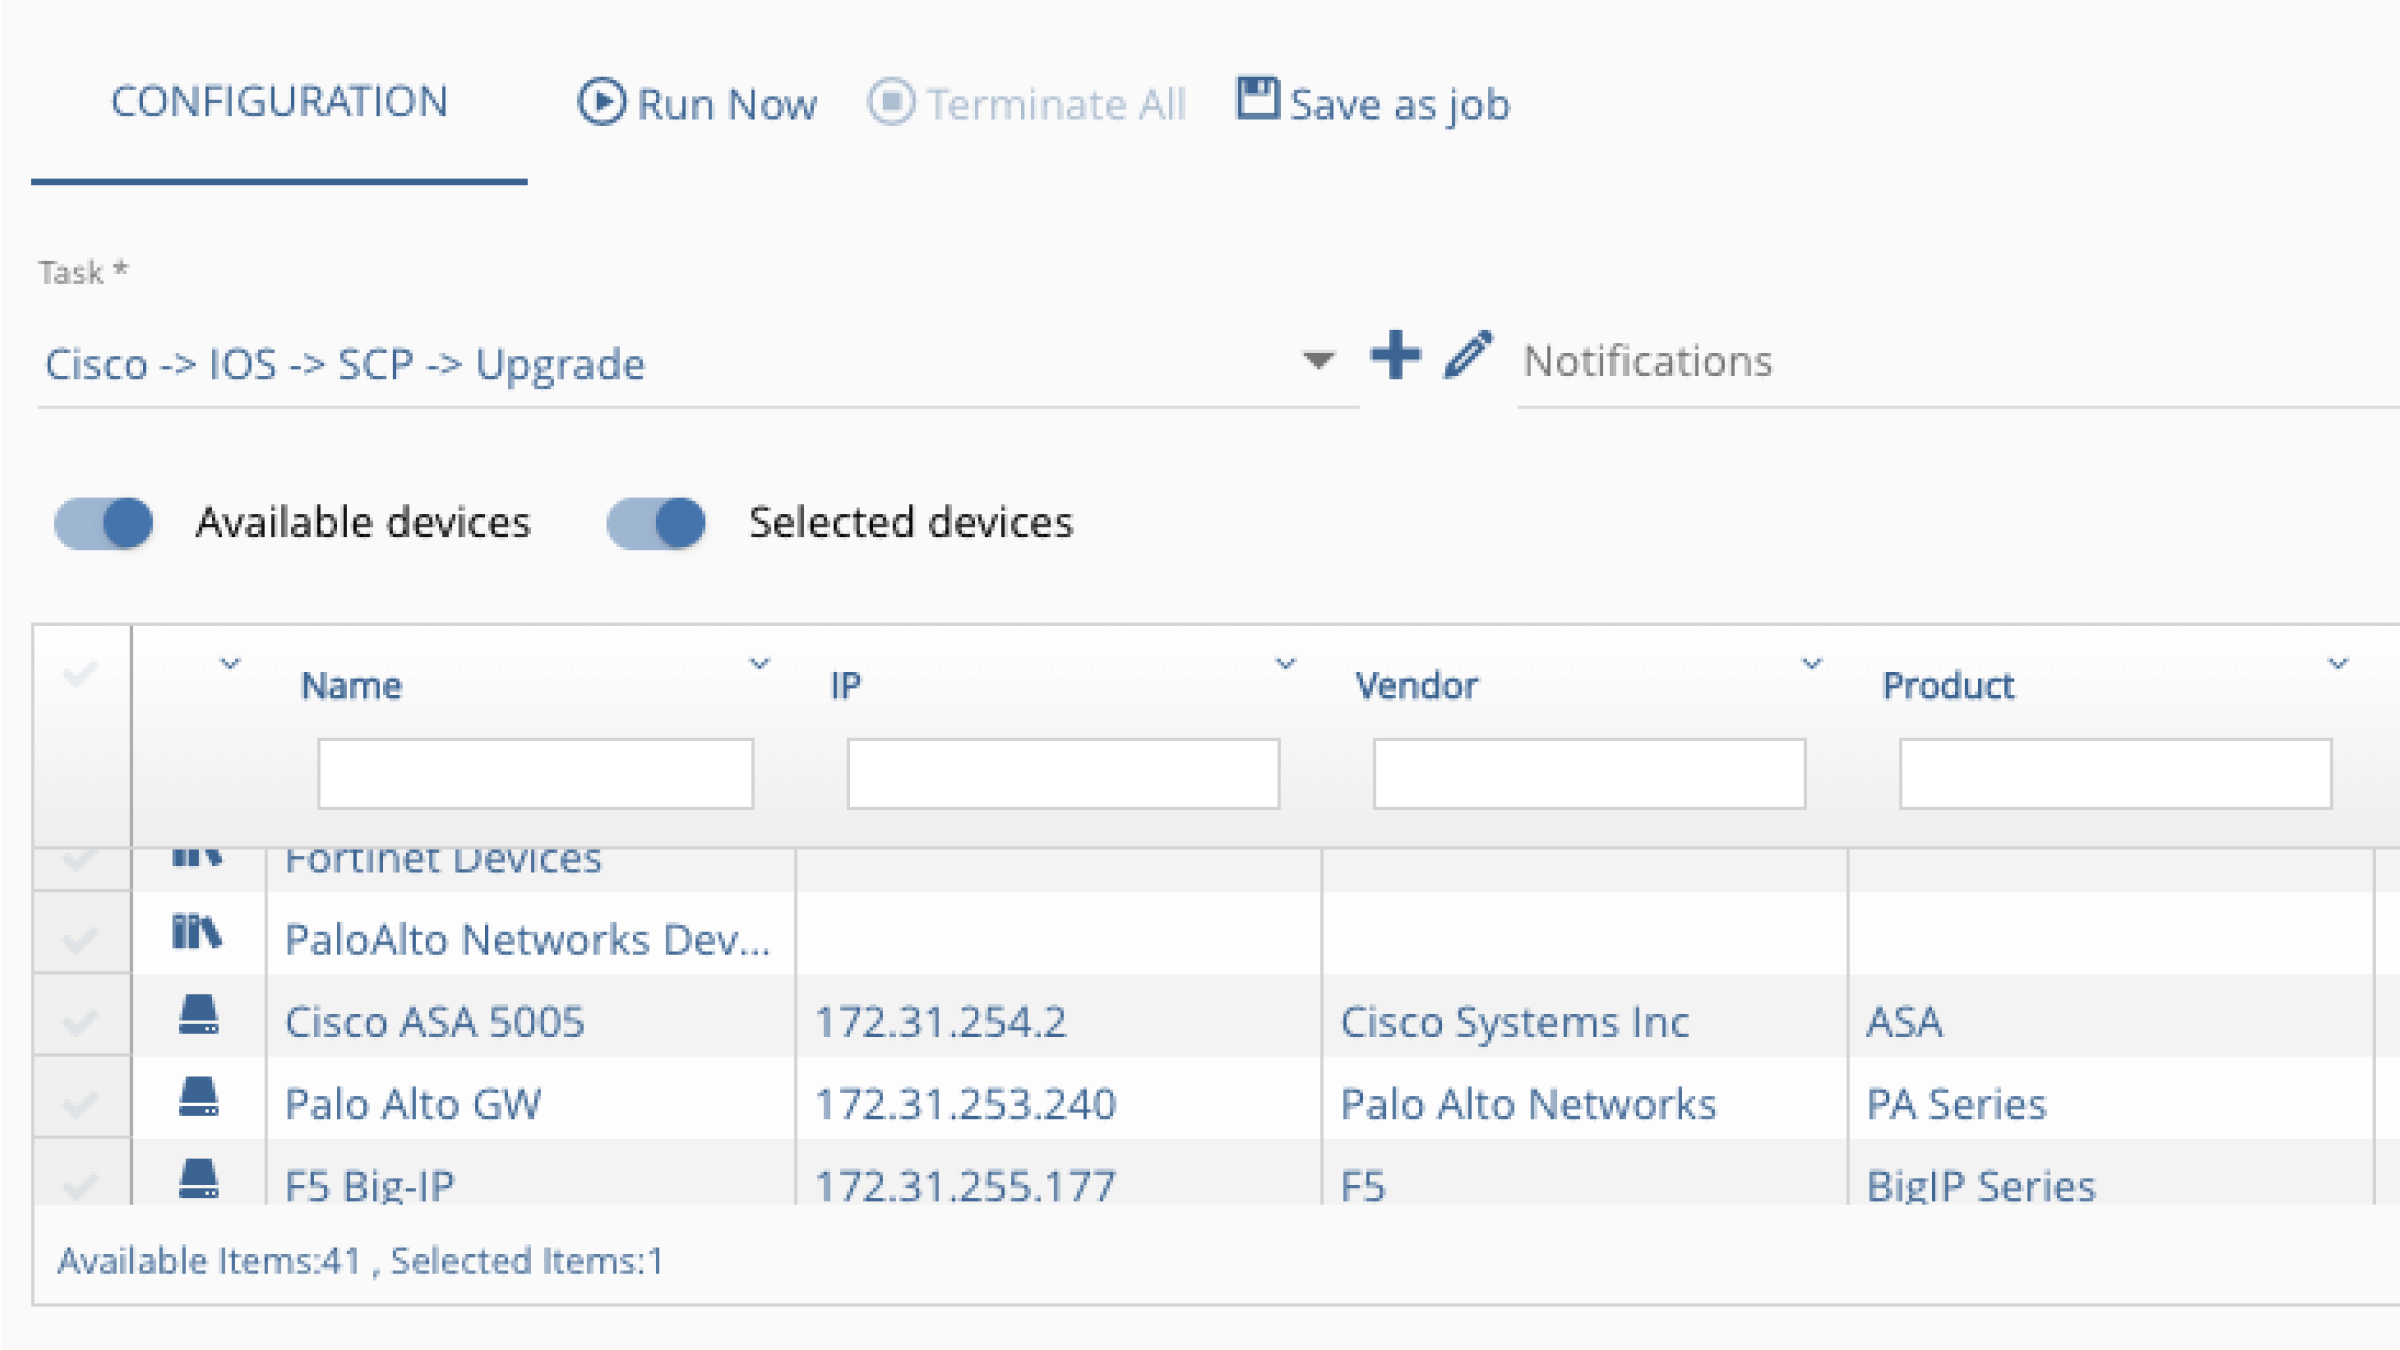
Task: Click the Cisco ASA 5005 device icon
Action: click(198, 1015)
